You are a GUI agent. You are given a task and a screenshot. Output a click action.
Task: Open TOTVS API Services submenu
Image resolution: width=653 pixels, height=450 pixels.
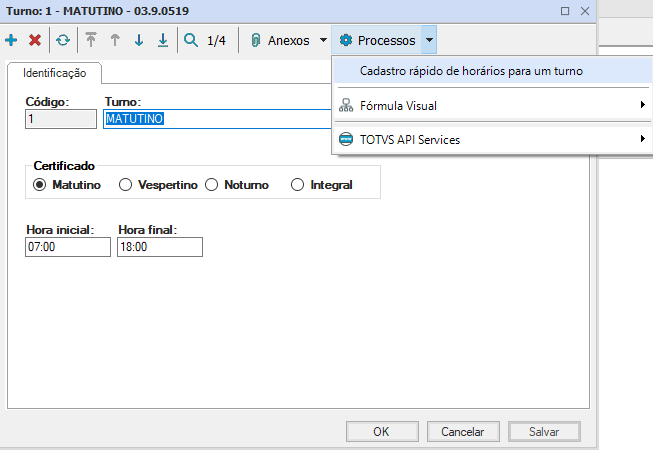click(x=490, y=139)
